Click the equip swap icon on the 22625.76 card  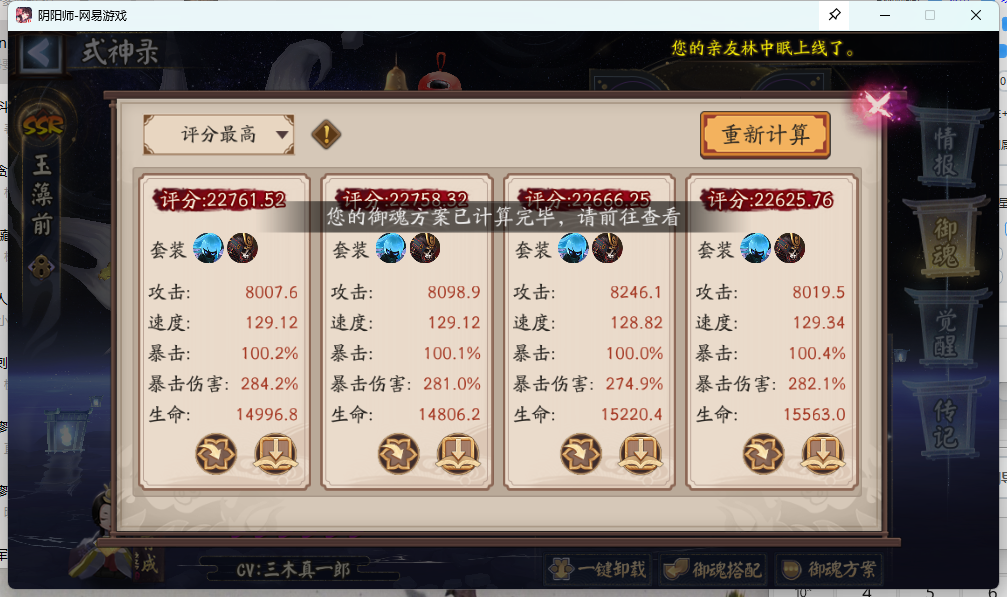[x=763, y=454]
